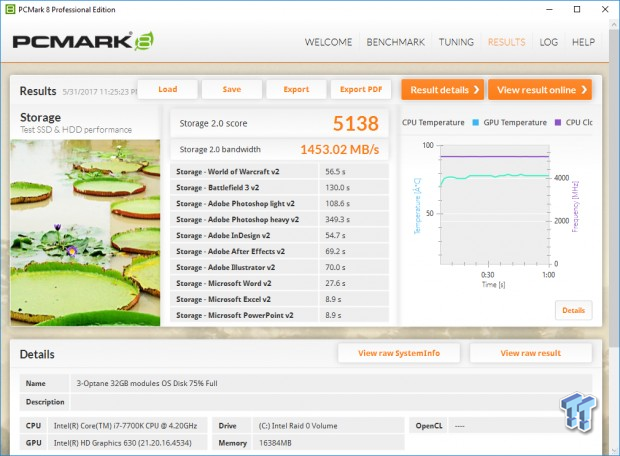Click View raw result

pos(531,353)
